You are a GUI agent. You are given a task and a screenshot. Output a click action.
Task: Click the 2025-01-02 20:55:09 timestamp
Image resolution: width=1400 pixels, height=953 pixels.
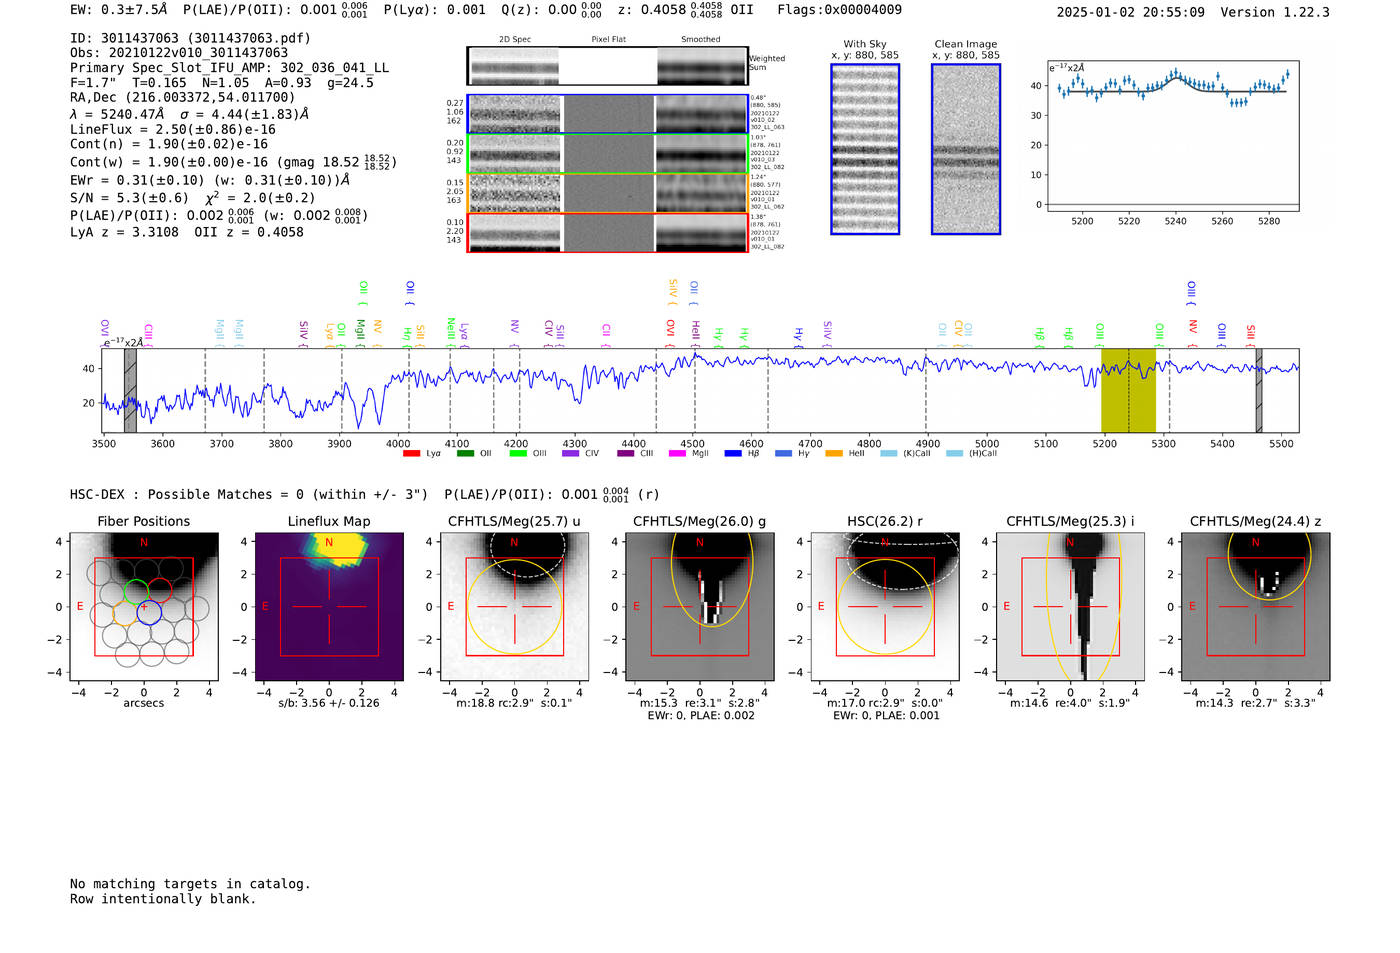point(1130,12)
